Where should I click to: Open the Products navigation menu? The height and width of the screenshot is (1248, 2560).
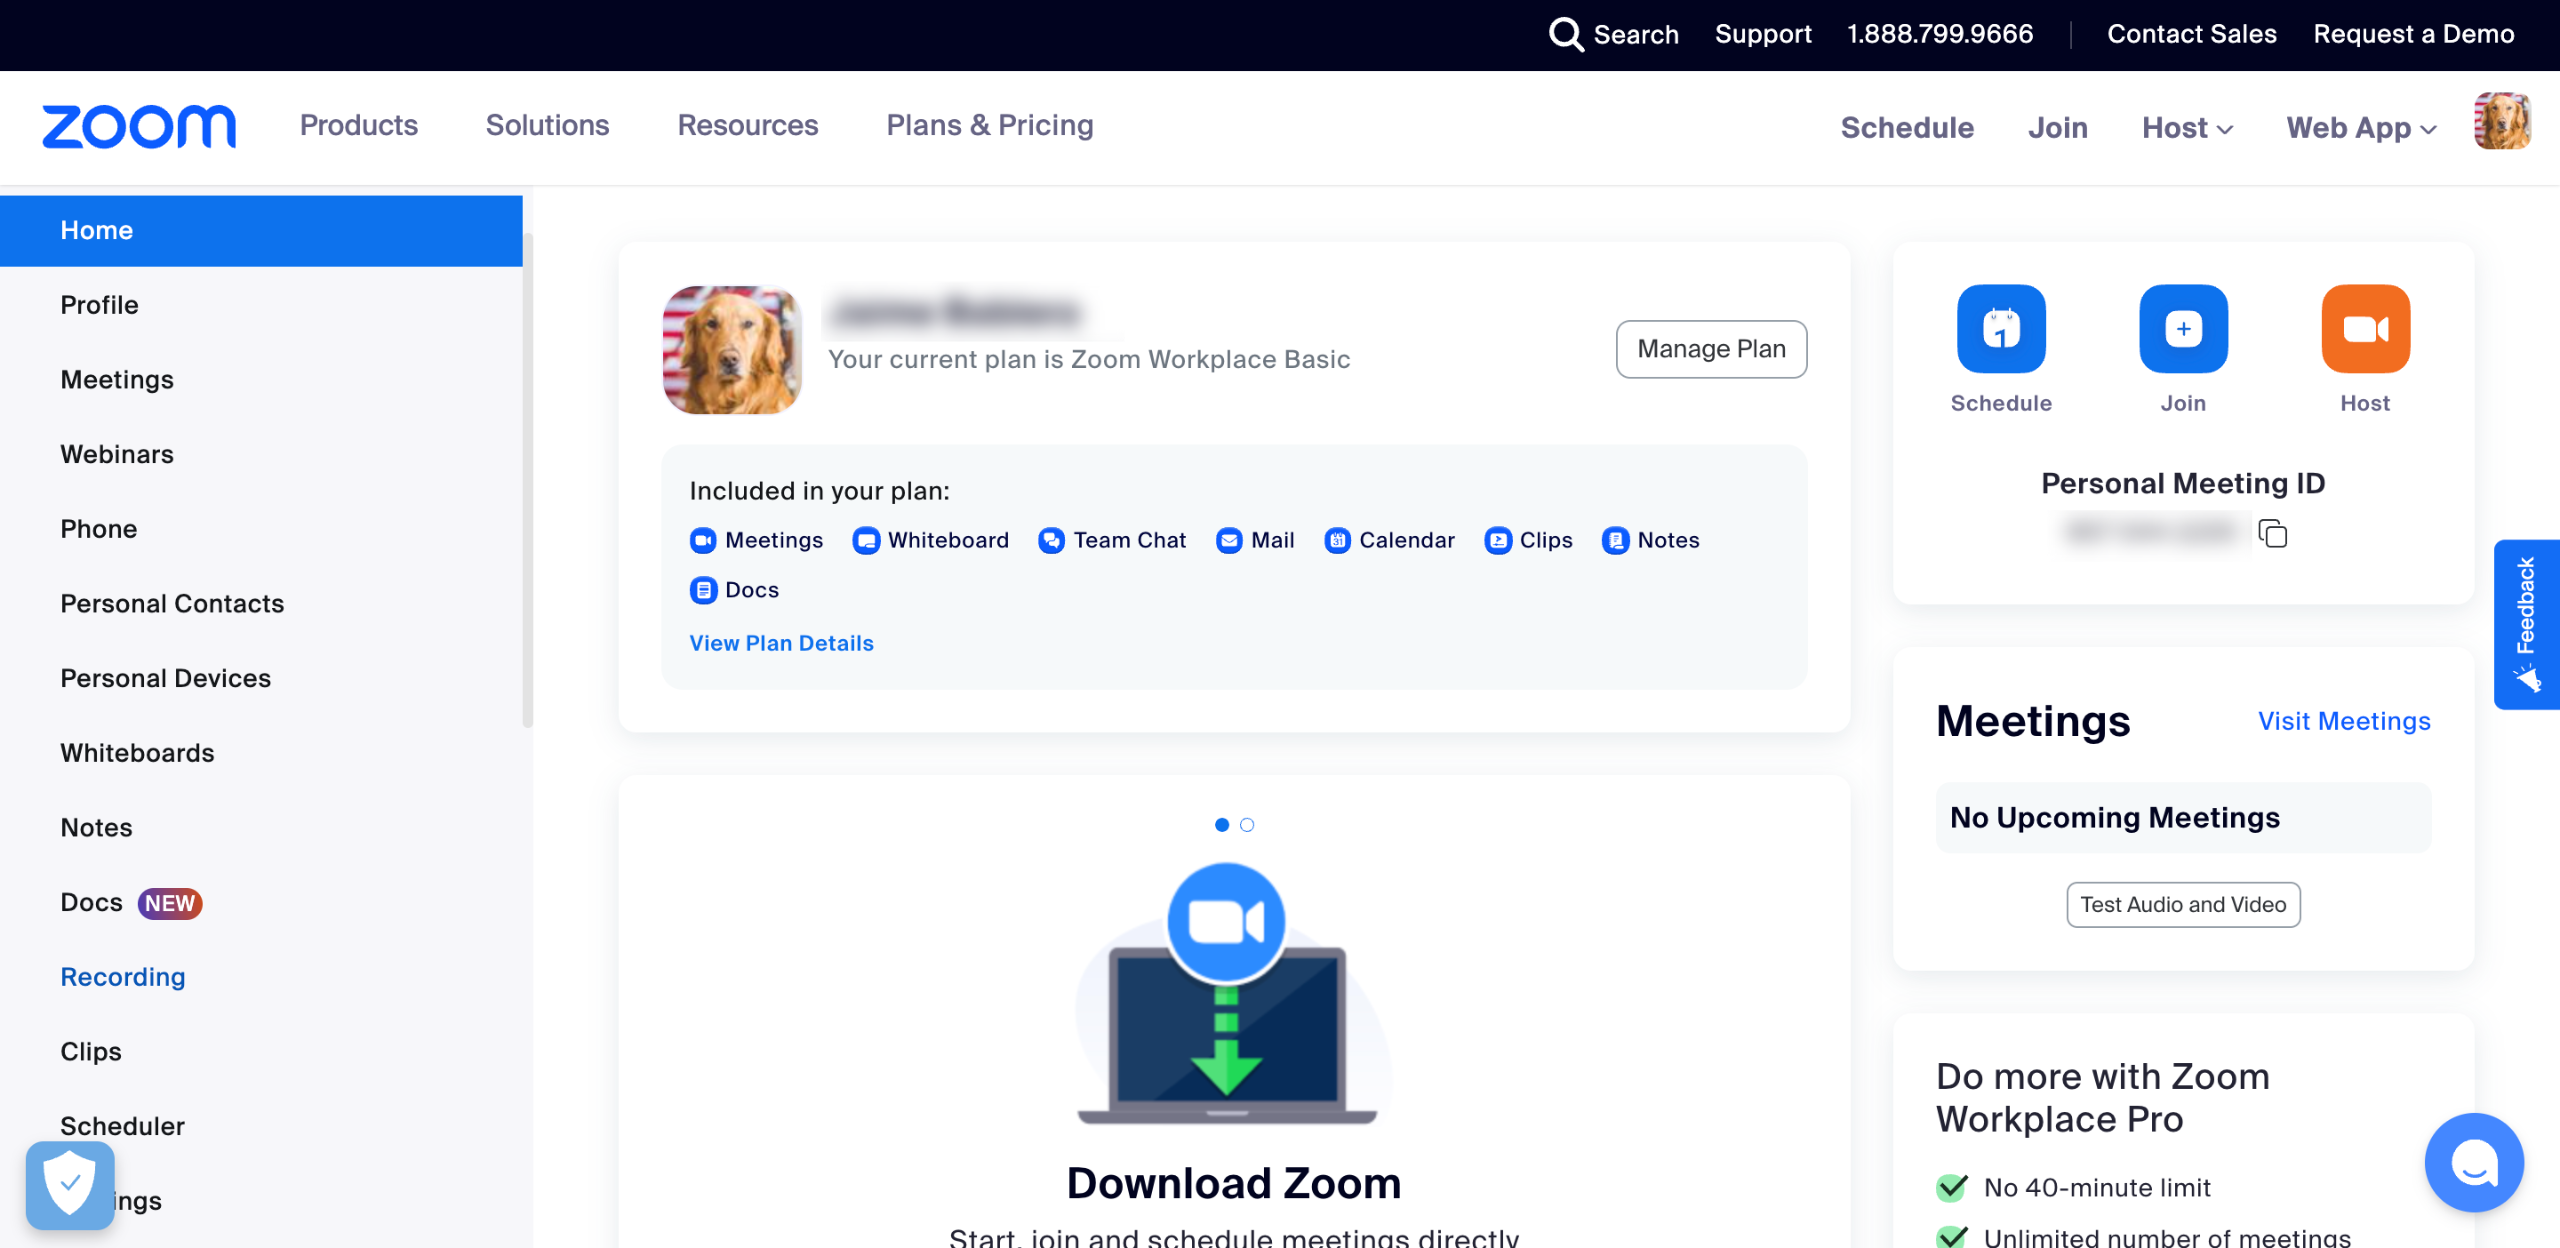pos(358,126)
